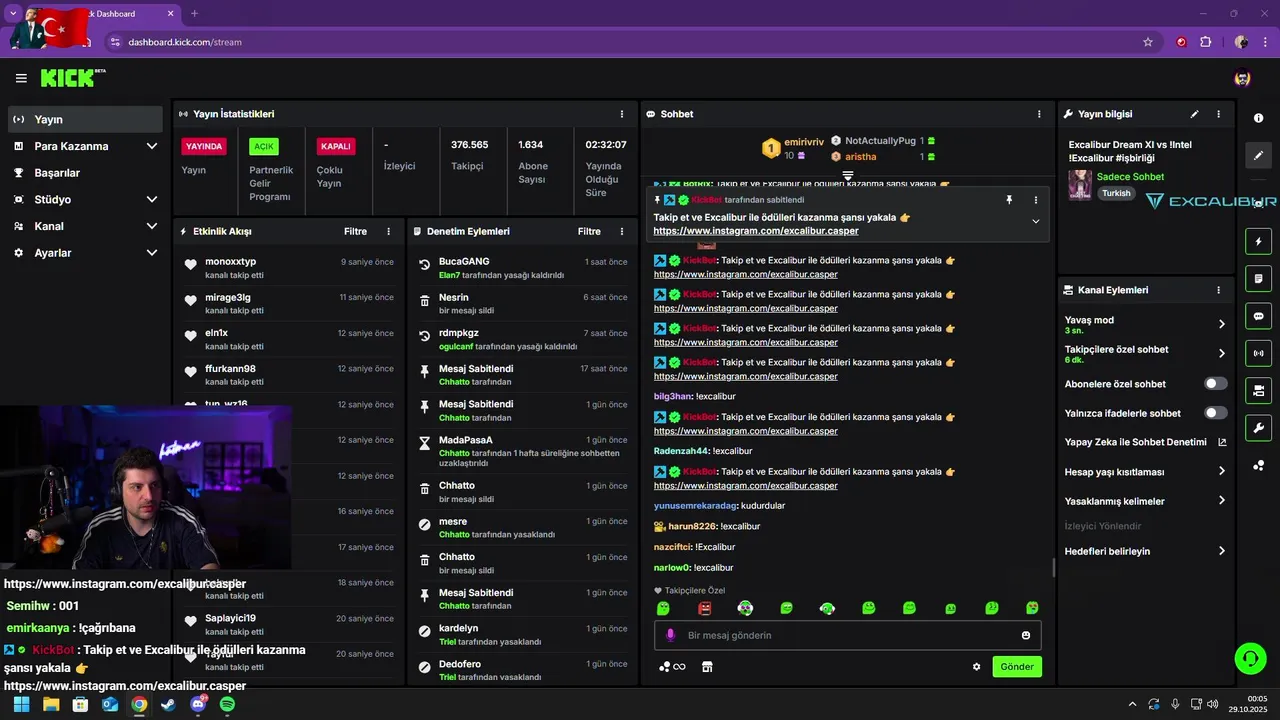Open the Windows Start menu
The height and width of the screenshot is (720, 1280).
tap(21, 705)
